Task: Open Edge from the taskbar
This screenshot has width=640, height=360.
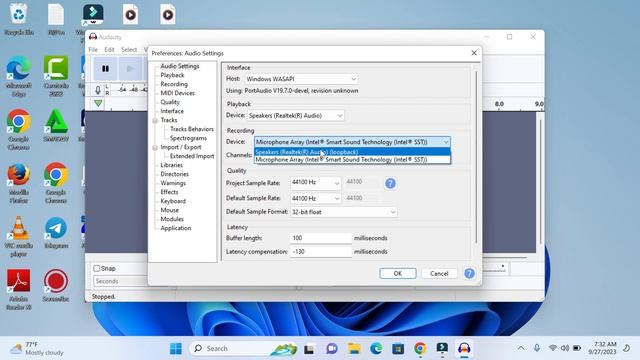Action: click(376, 349)
